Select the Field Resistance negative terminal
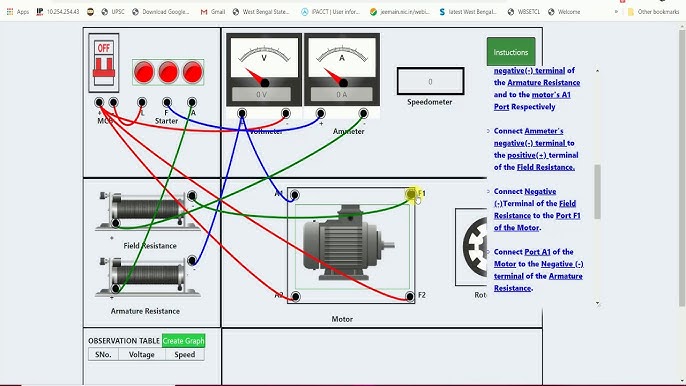 point(192,196)
